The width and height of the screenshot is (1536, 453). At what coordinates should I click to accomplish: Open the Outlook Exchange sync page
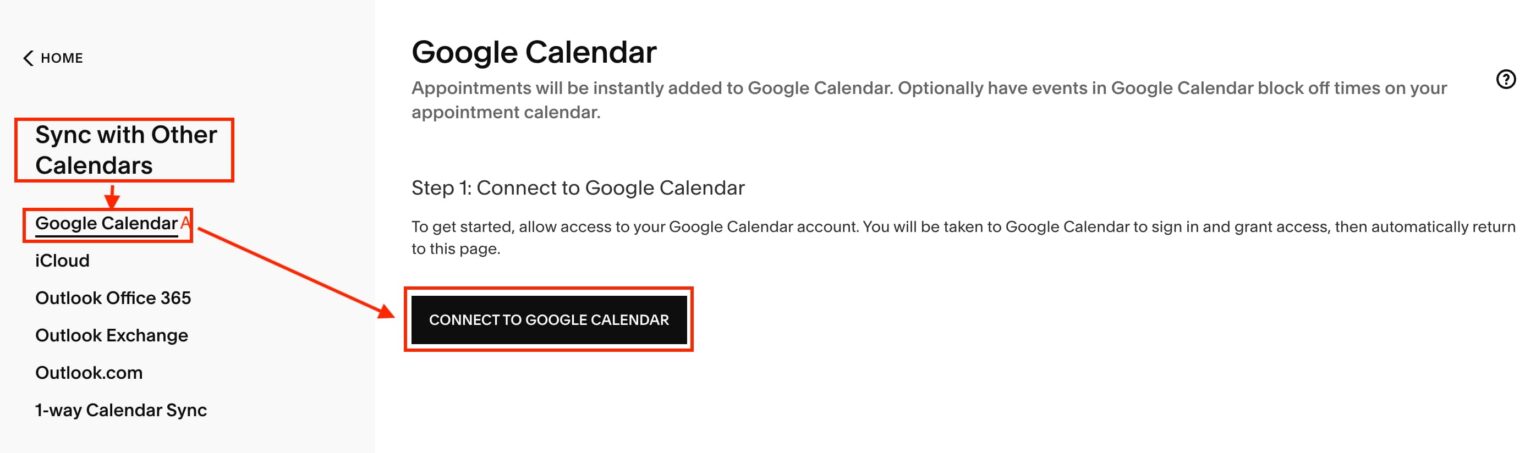pyautogui.click(x=111, y=335)
